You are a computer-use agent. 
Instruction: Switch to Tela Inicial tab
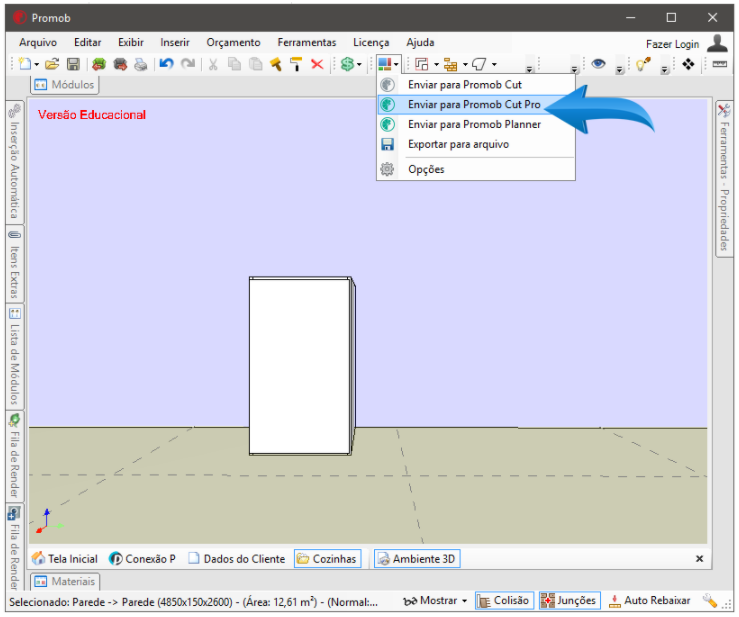[65, 559]
